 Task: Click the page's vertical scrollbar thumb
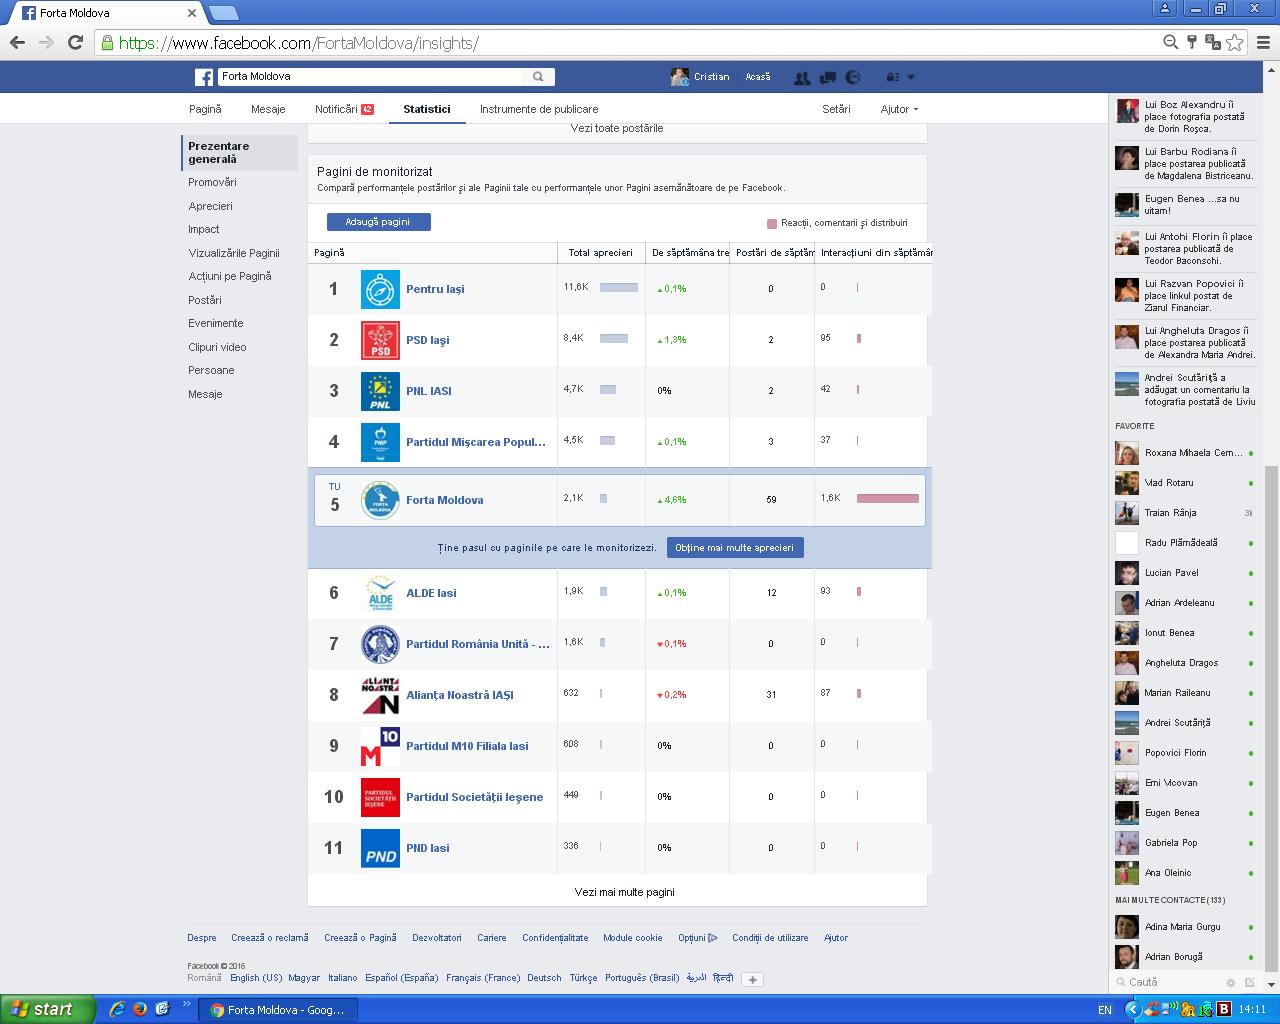point(1271,716)
